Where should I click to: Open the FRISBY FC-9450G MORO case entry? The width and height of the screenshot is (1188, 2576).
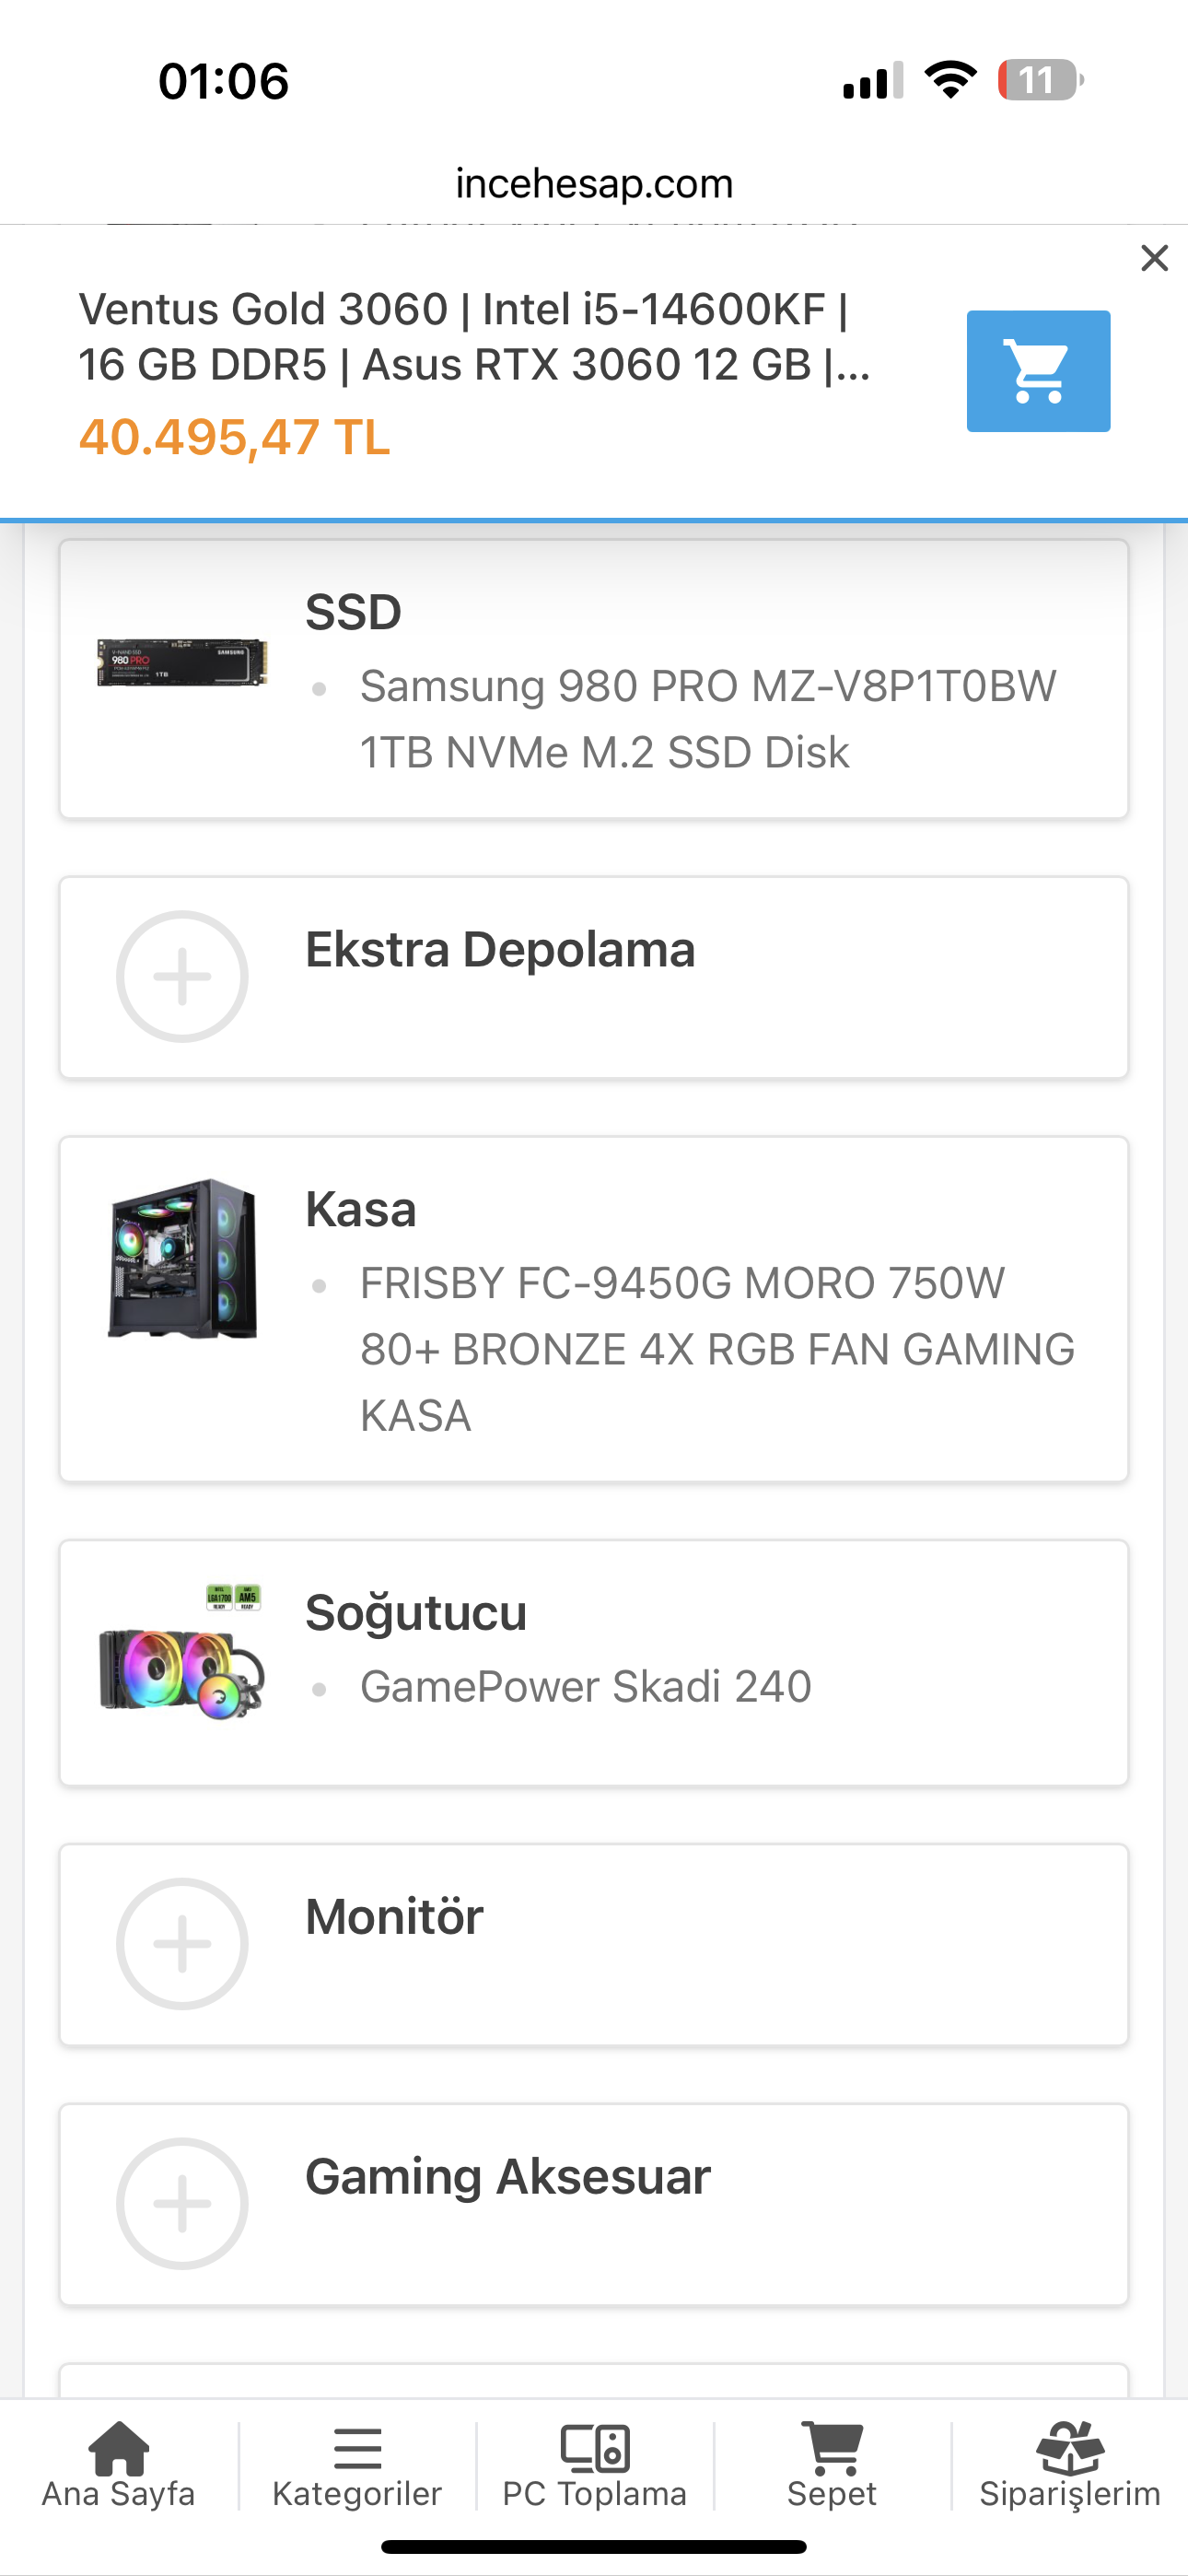tap(716, 1348)
